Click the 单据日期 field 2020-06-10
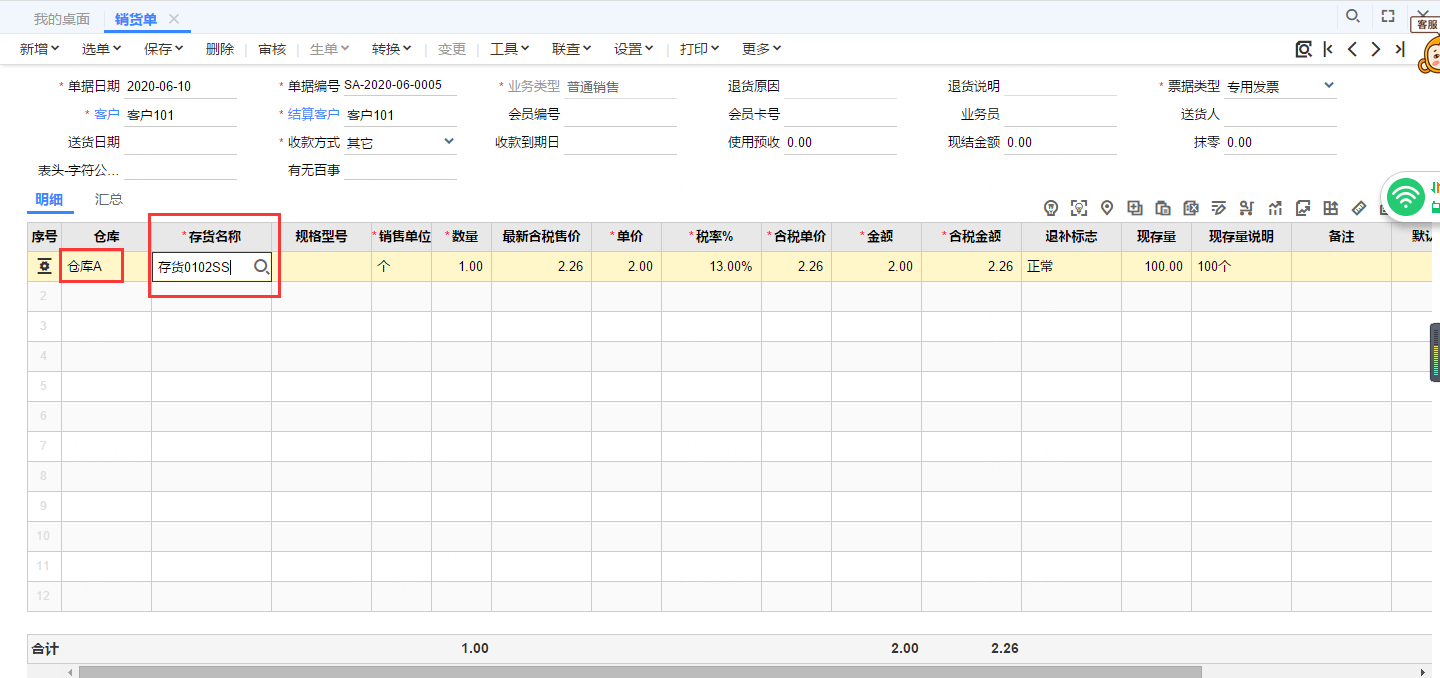 [x=180, y=87]
